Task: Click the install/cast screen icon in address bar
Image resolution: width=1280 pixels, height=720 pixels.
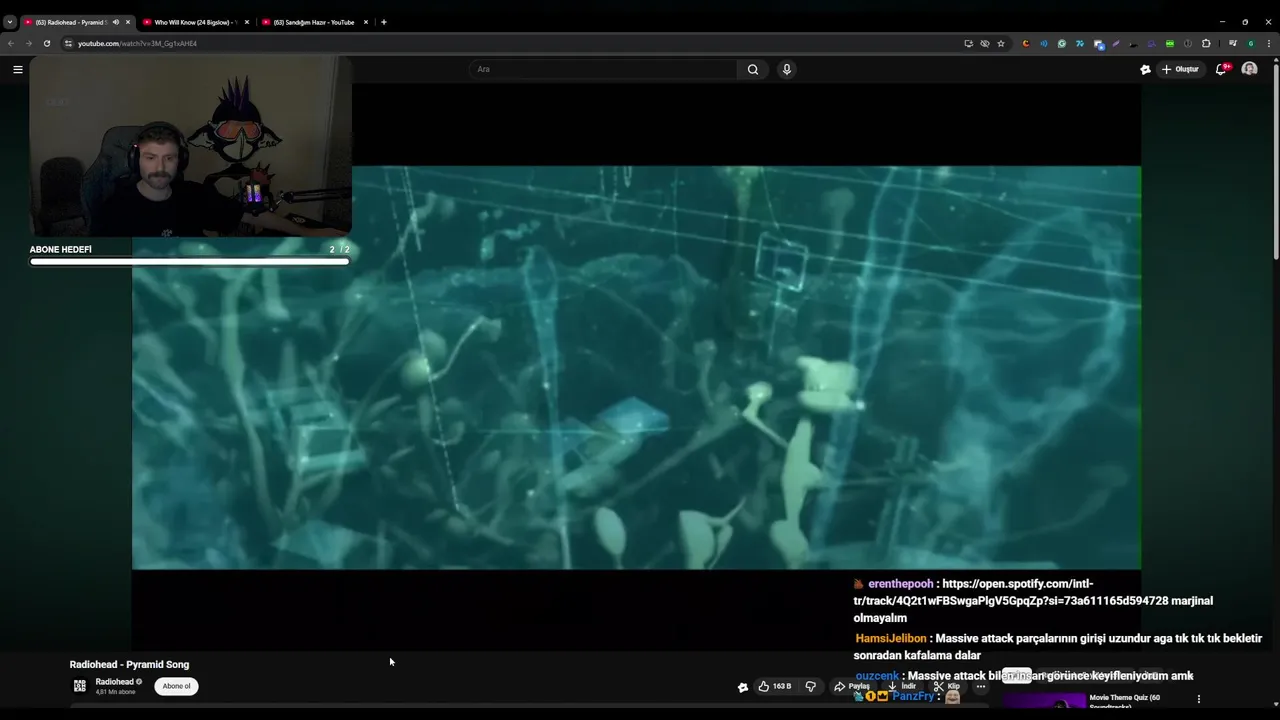Action: [x=969, y=44]
